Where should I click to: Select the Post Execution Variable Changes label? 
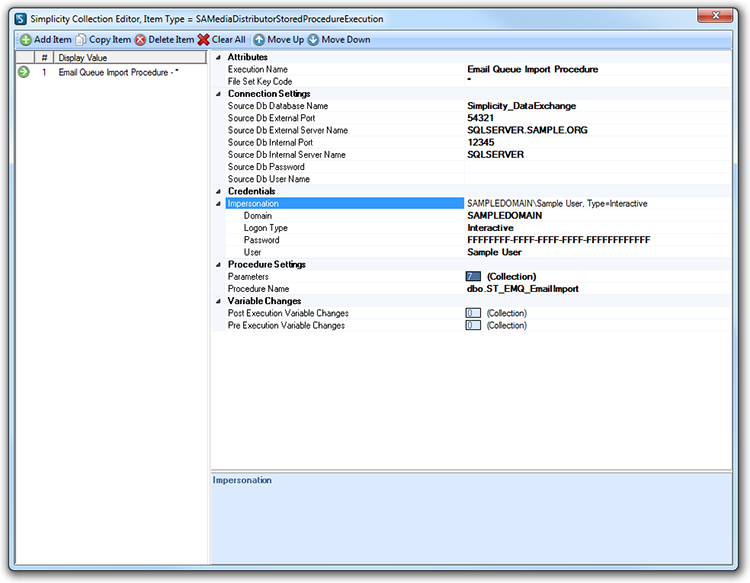[288, 313]
